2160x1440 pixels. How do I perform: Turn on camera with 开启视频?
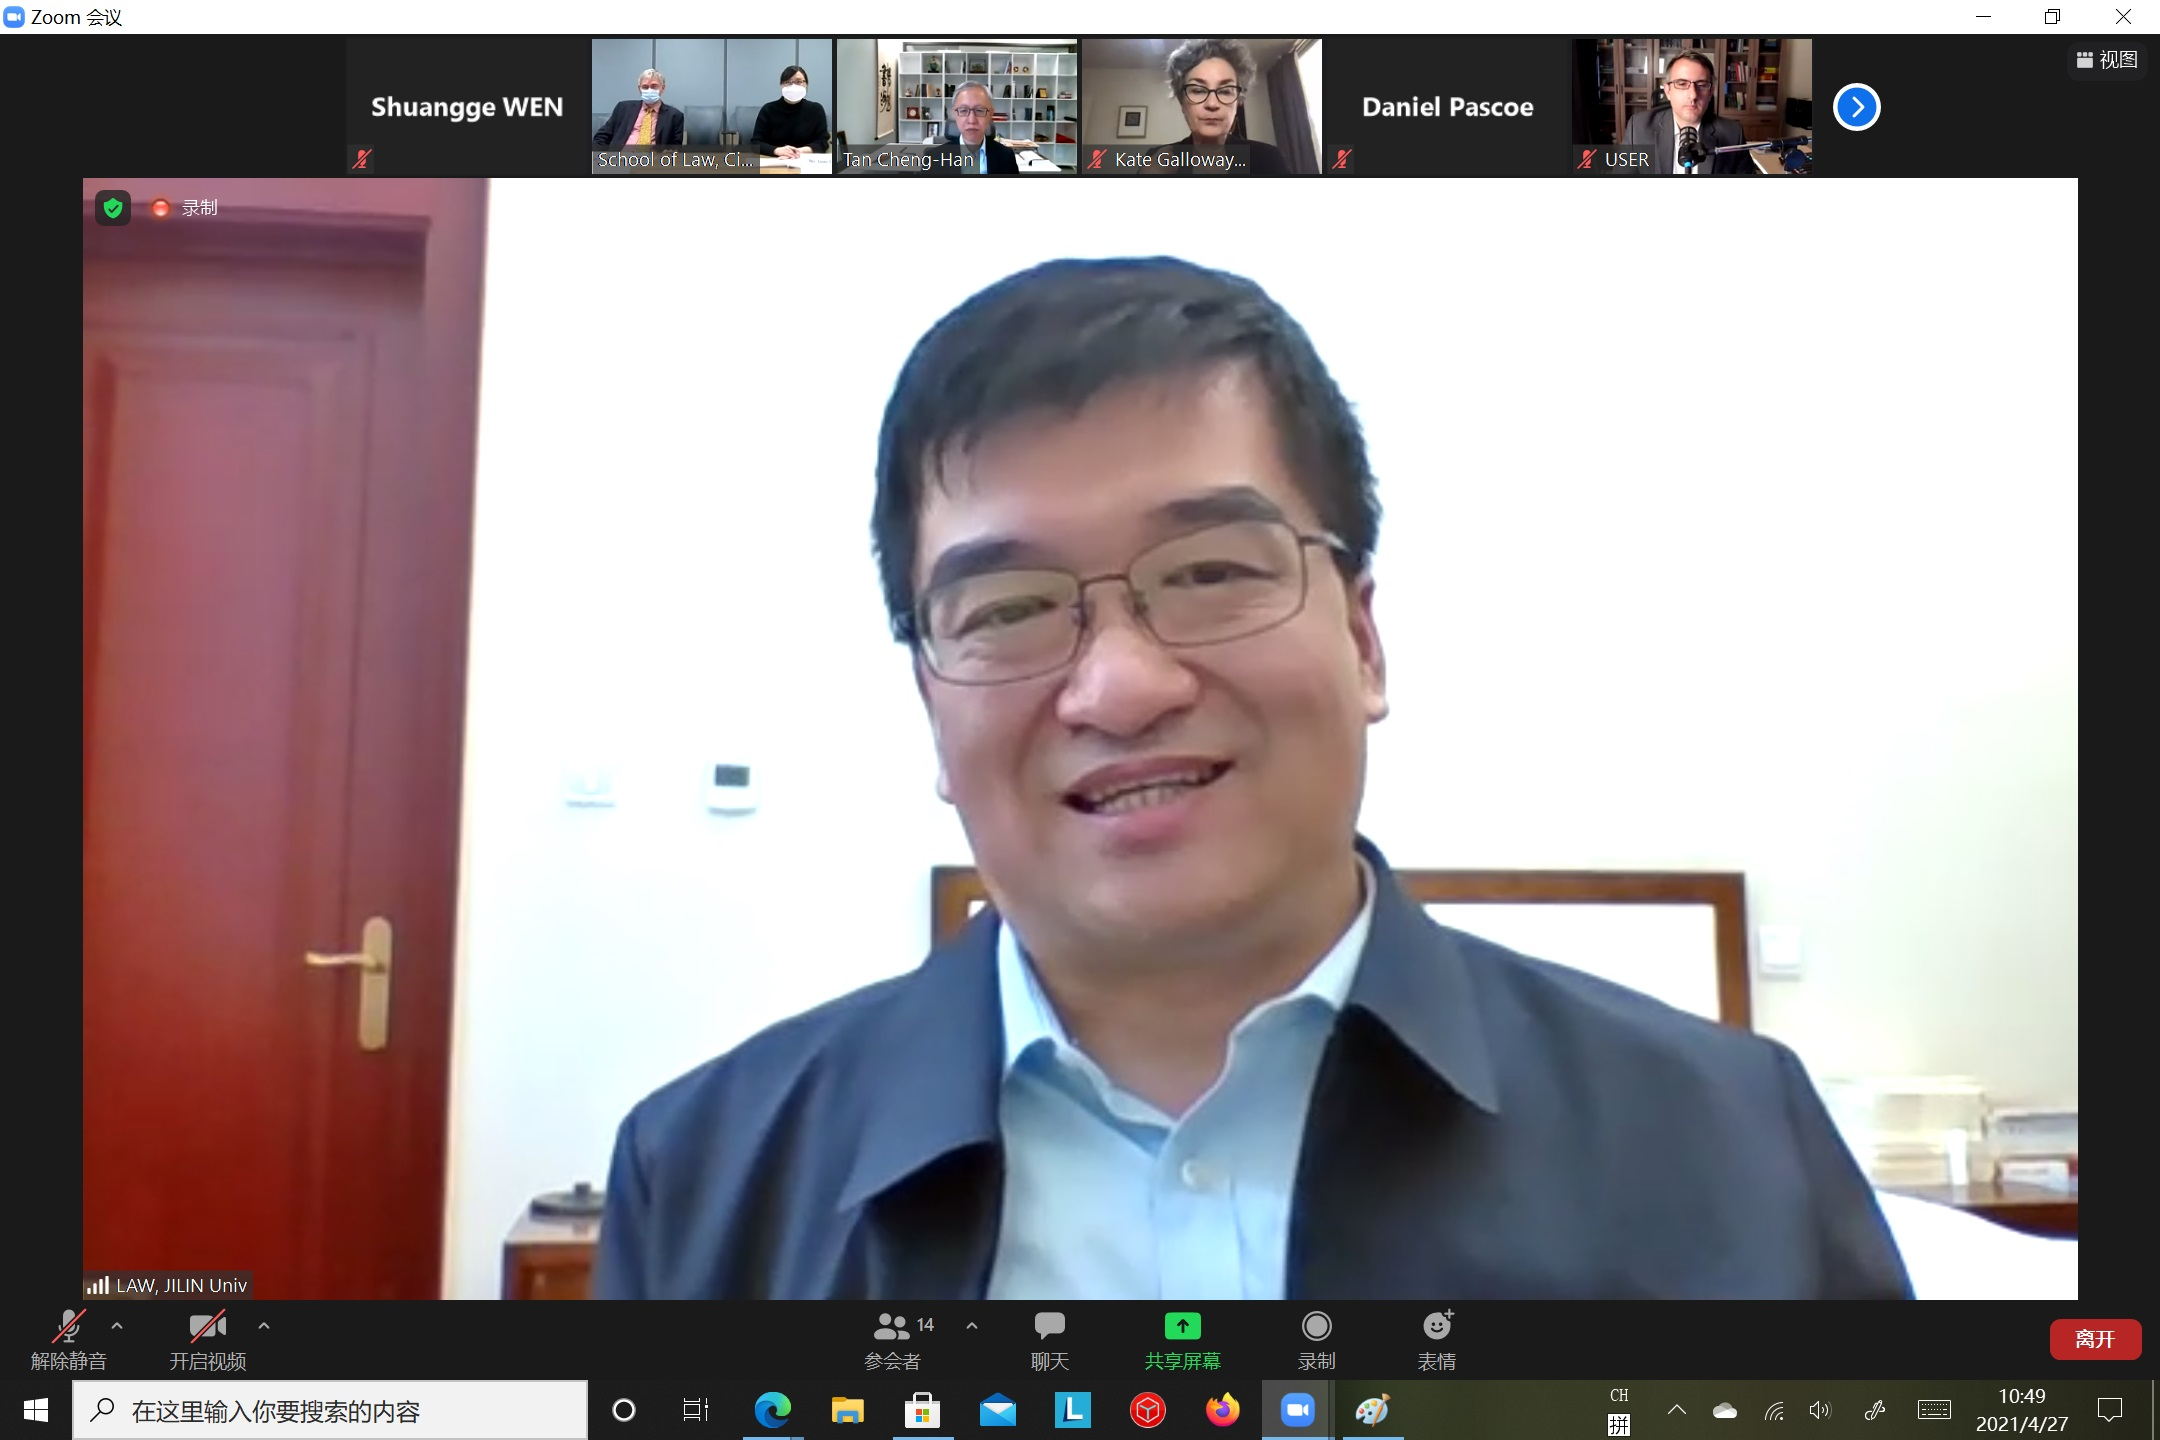(207, 1339)
